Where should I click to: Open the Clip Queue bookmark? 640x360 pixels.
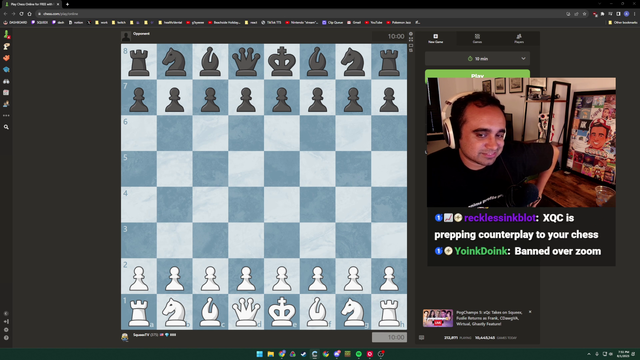333,22
